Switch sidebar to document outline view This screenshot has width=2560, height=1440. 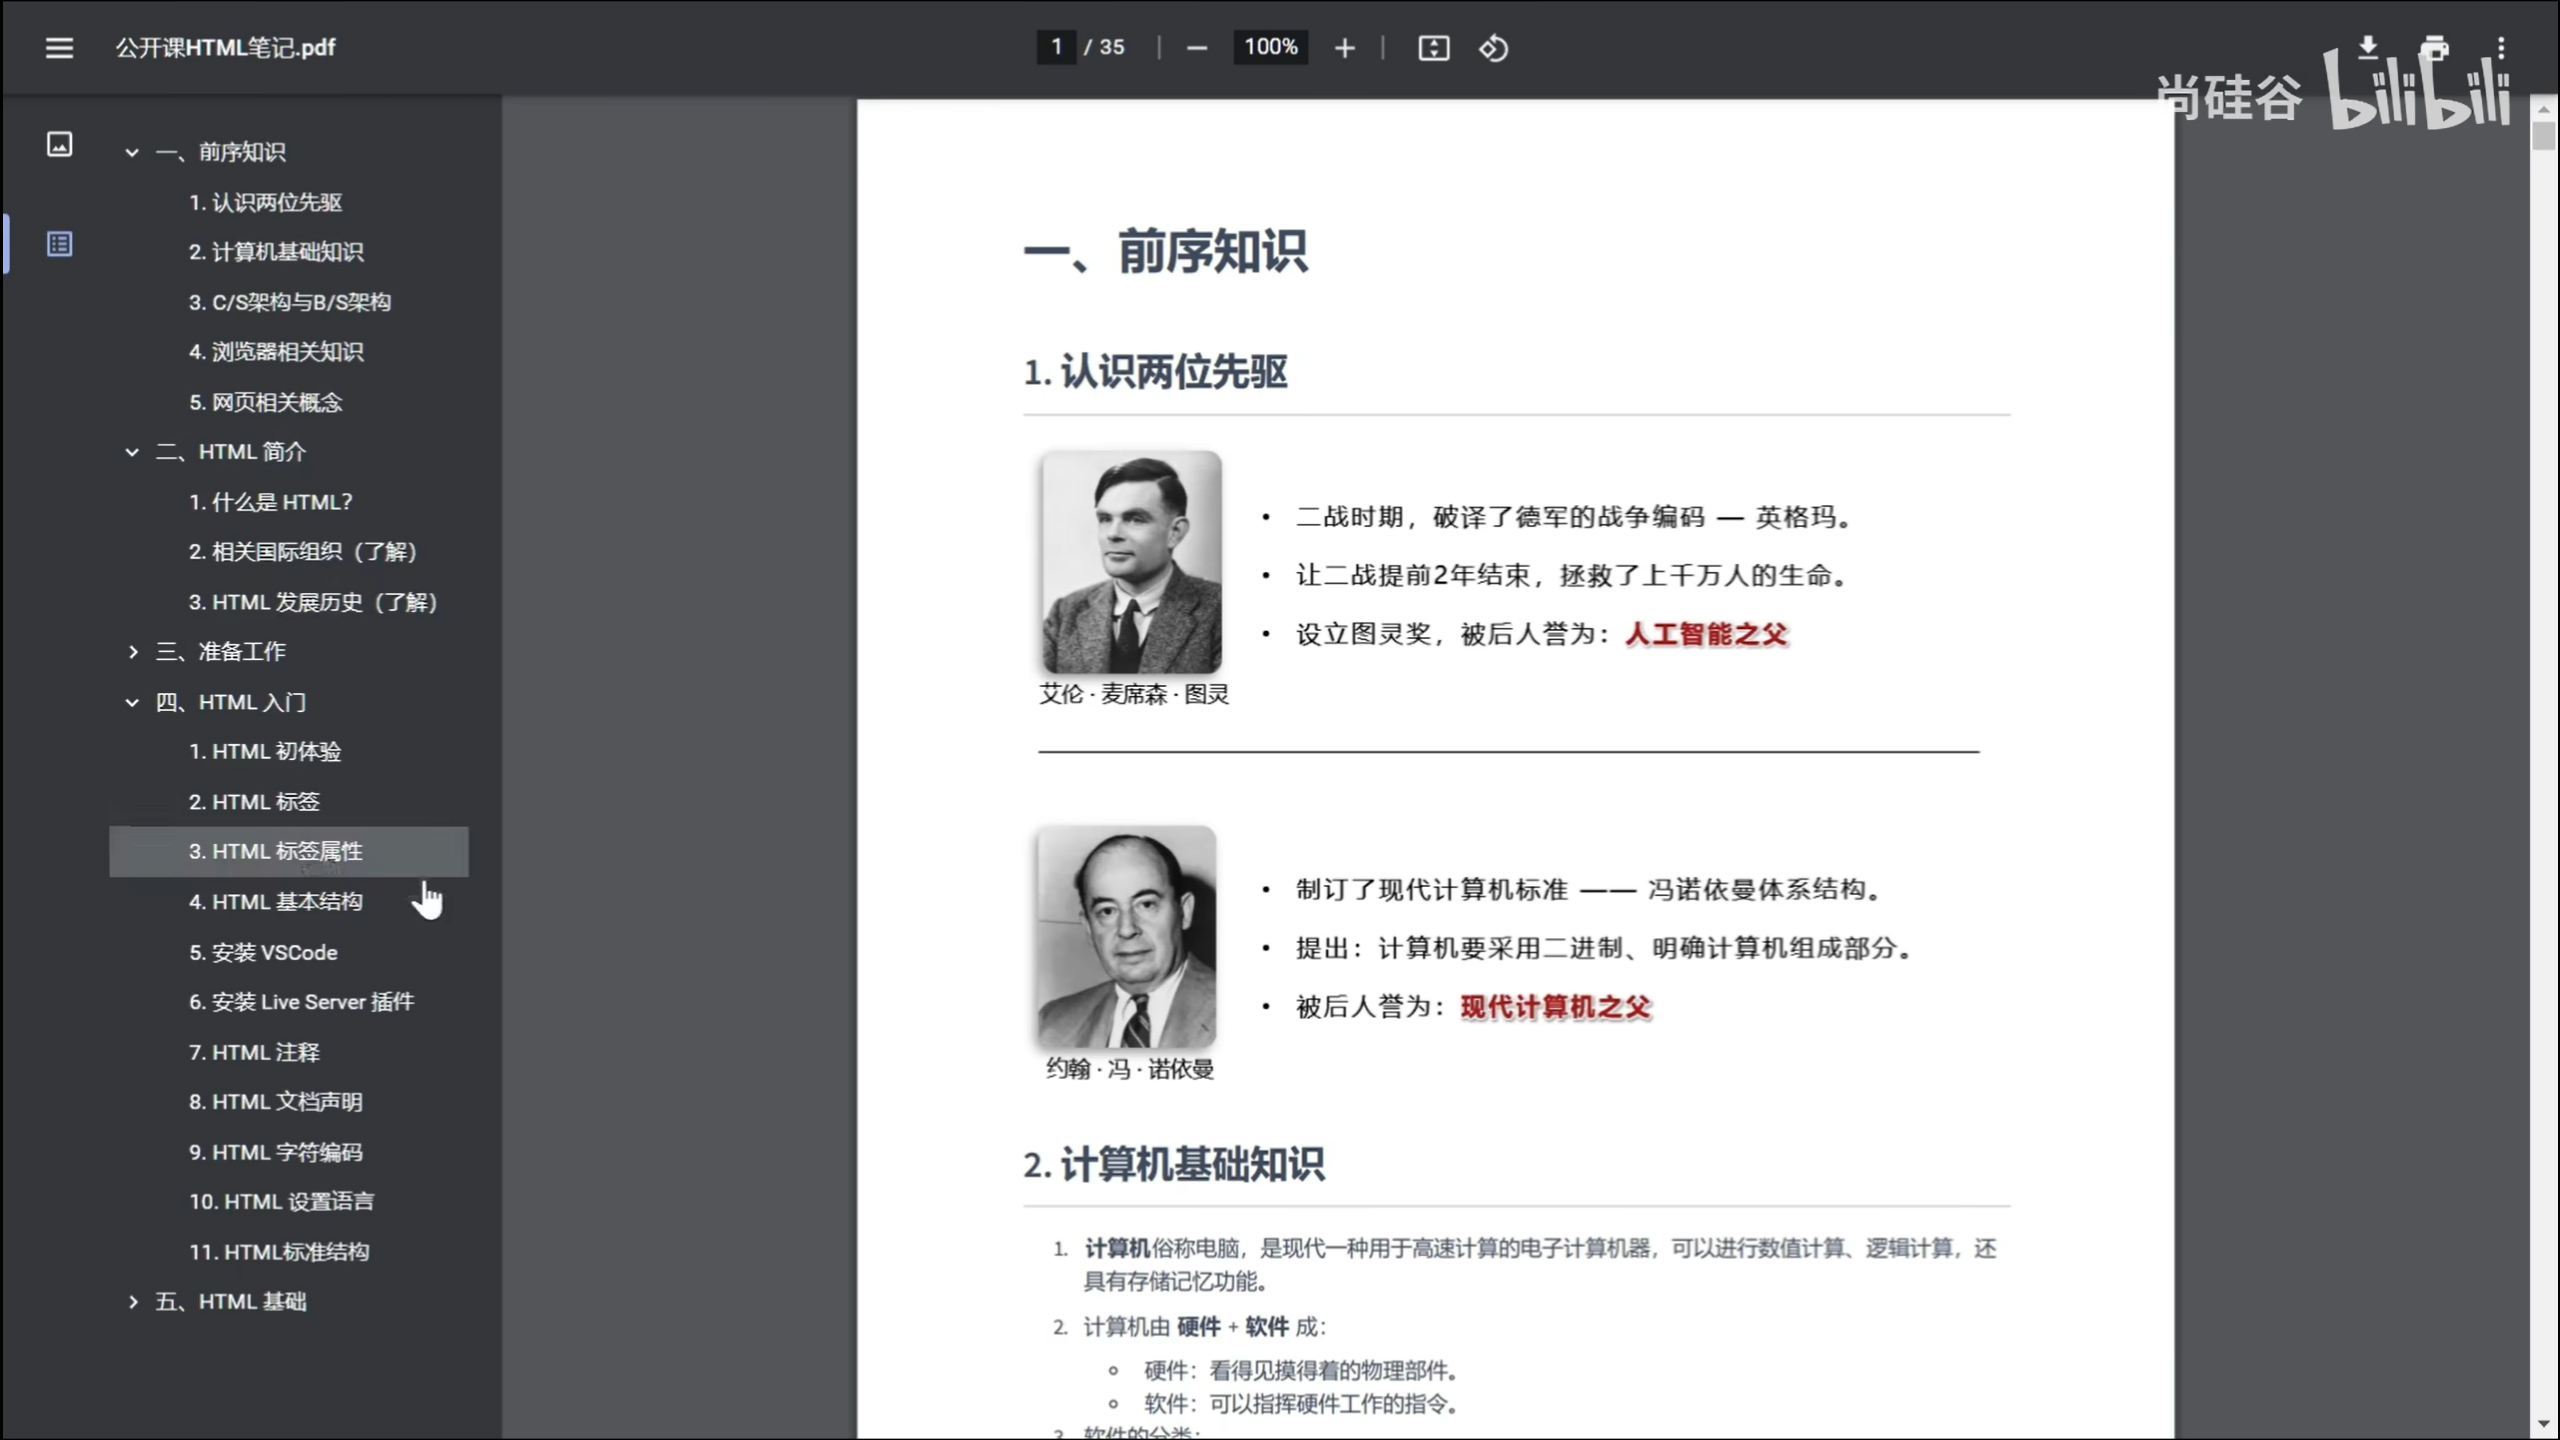tap(59, 243)
